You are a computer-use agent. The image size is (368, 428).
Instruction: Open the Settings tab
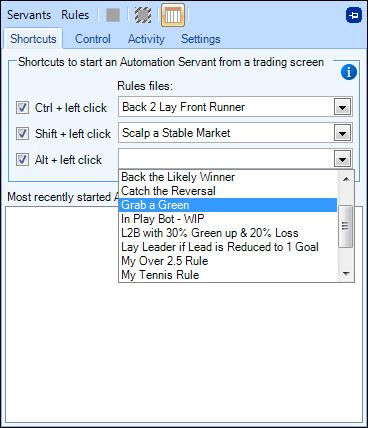click(x=201, y=39)
